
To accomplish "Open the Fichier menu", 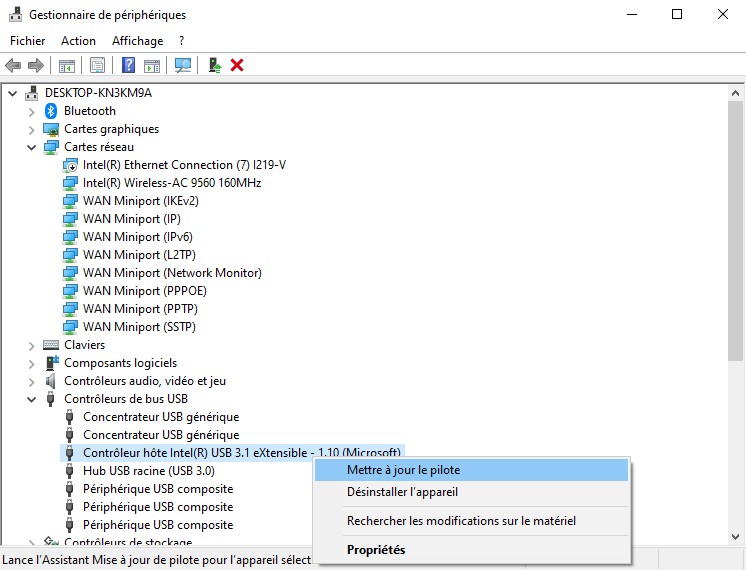I will click(27, 41).
